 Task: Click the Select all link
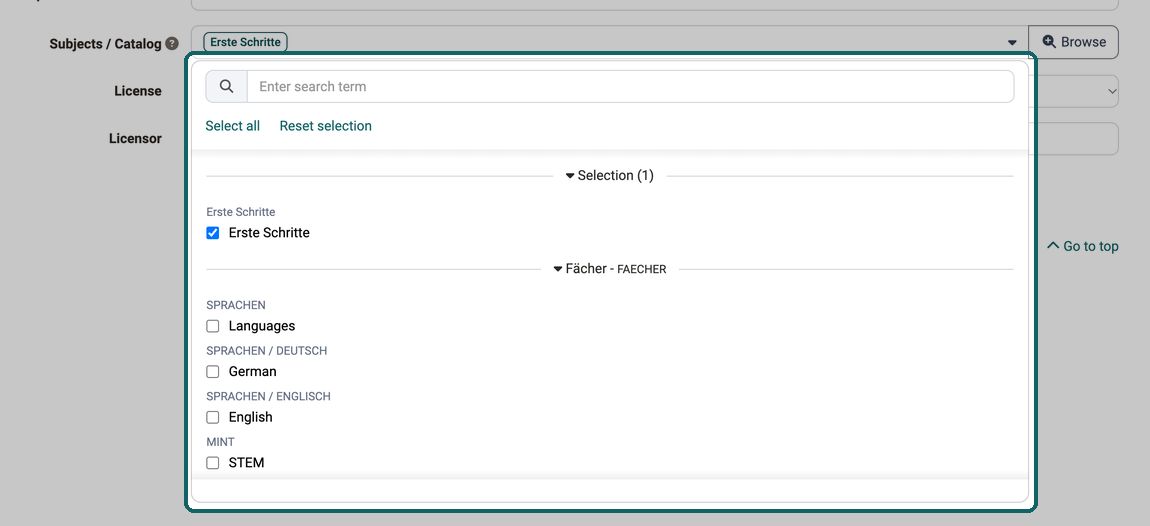[x=232, y=126]
